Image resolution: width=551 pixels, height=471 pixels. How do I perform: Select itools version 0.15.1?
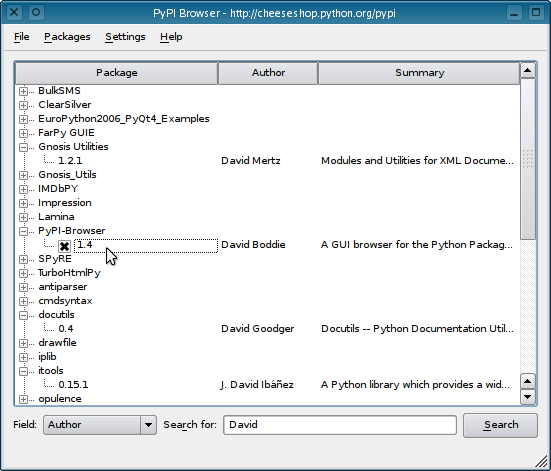[73, 385]
